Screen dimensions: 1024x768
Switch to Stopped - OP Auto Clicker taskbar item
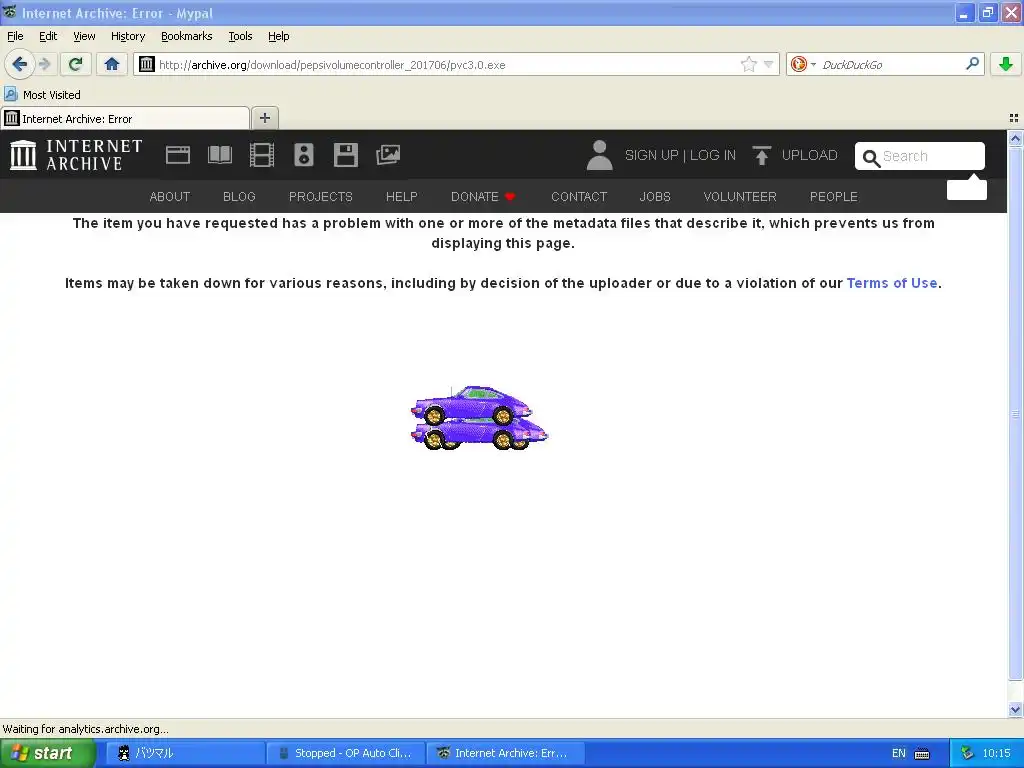[346, 753]
